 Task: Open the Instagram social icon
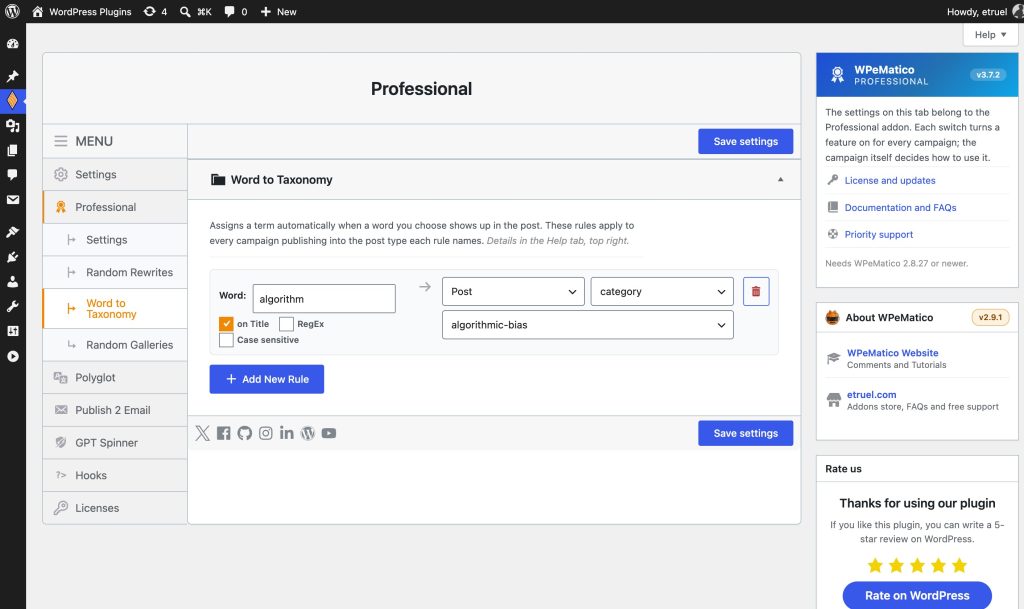(265, 433)
